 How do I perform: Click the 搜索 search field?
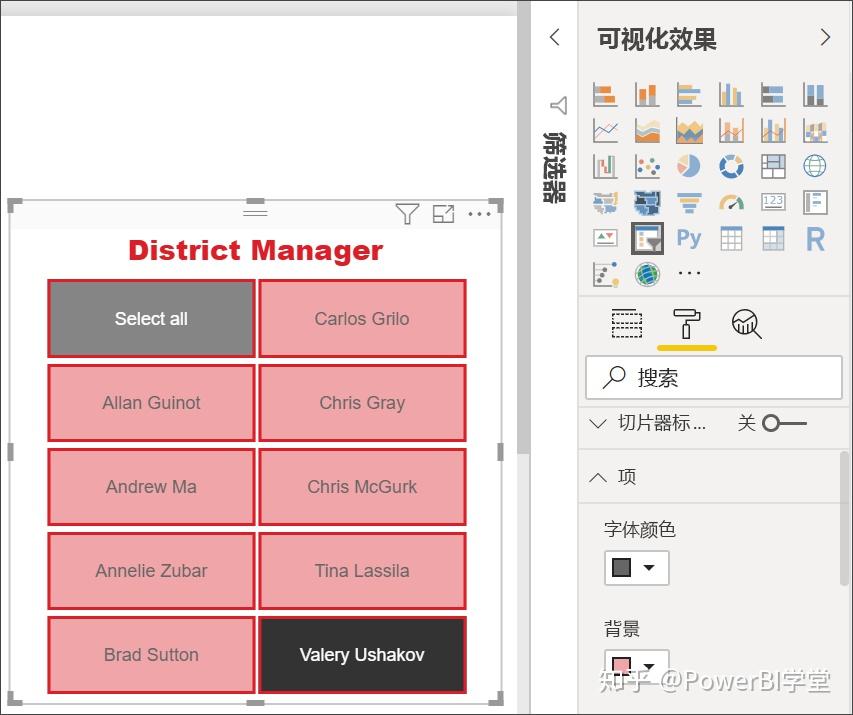714,378
